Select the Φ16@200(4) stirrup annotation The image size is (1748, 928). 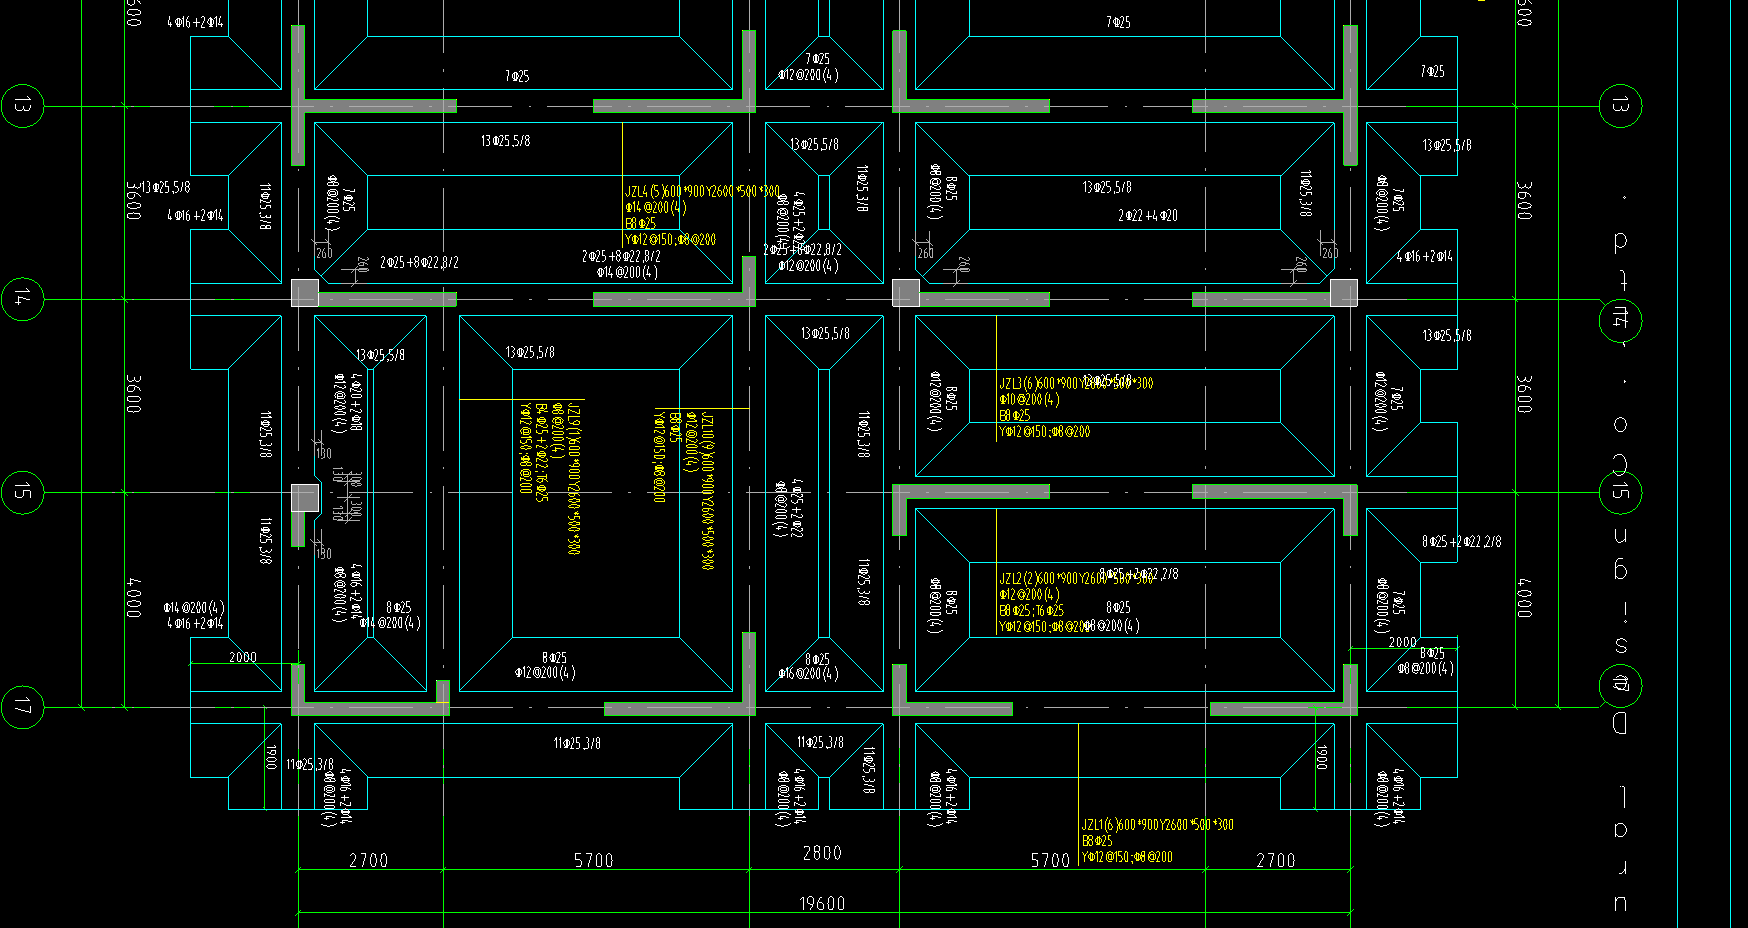click(x=808, y=674)
